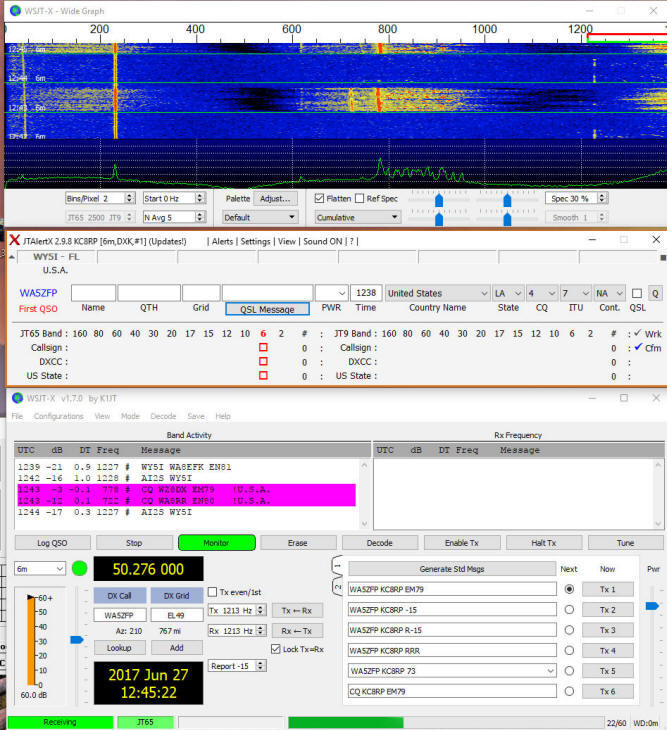Click the WSJT-X main window globe icon
Image resolution: width=667 pixels, height=730 pixels.
[17, 399]
